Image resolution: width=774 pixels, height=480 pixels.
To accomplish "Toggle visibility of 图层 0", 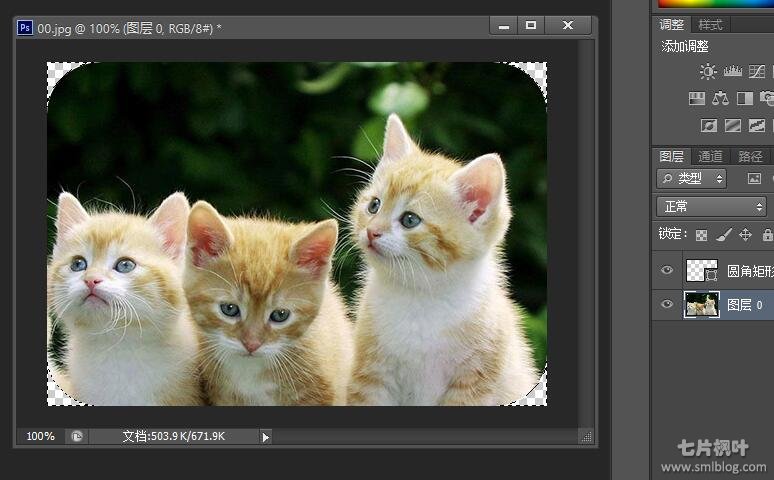I will pyautogui.click(x=667, y=305).
